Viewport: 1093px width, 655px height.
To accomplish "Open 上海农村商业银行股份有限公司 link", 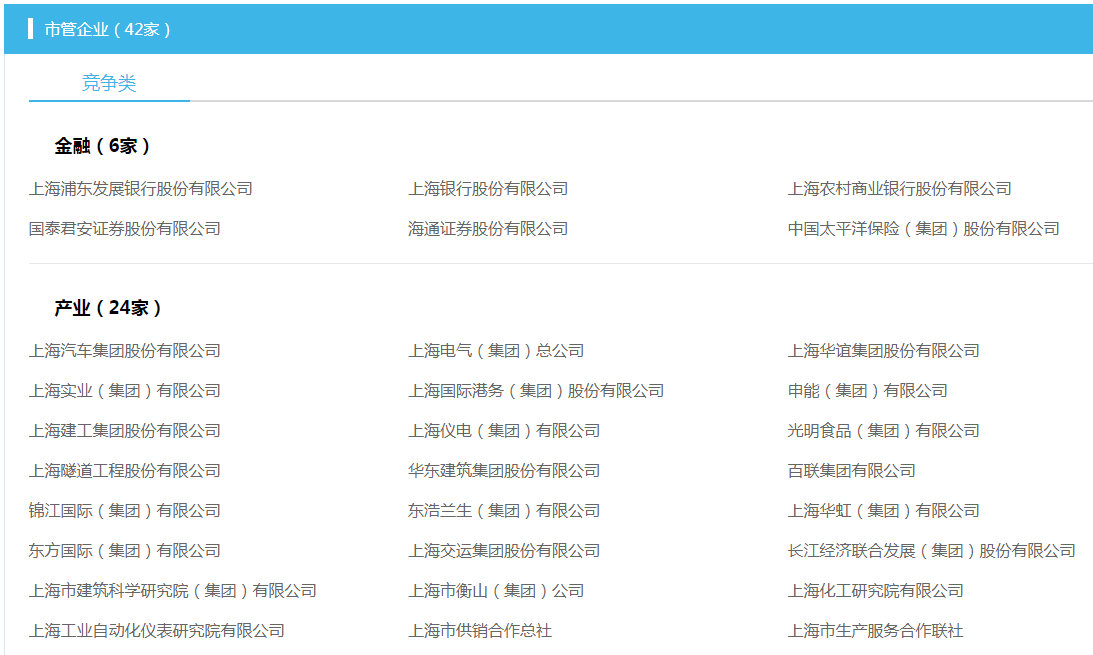I will [899, 189].
